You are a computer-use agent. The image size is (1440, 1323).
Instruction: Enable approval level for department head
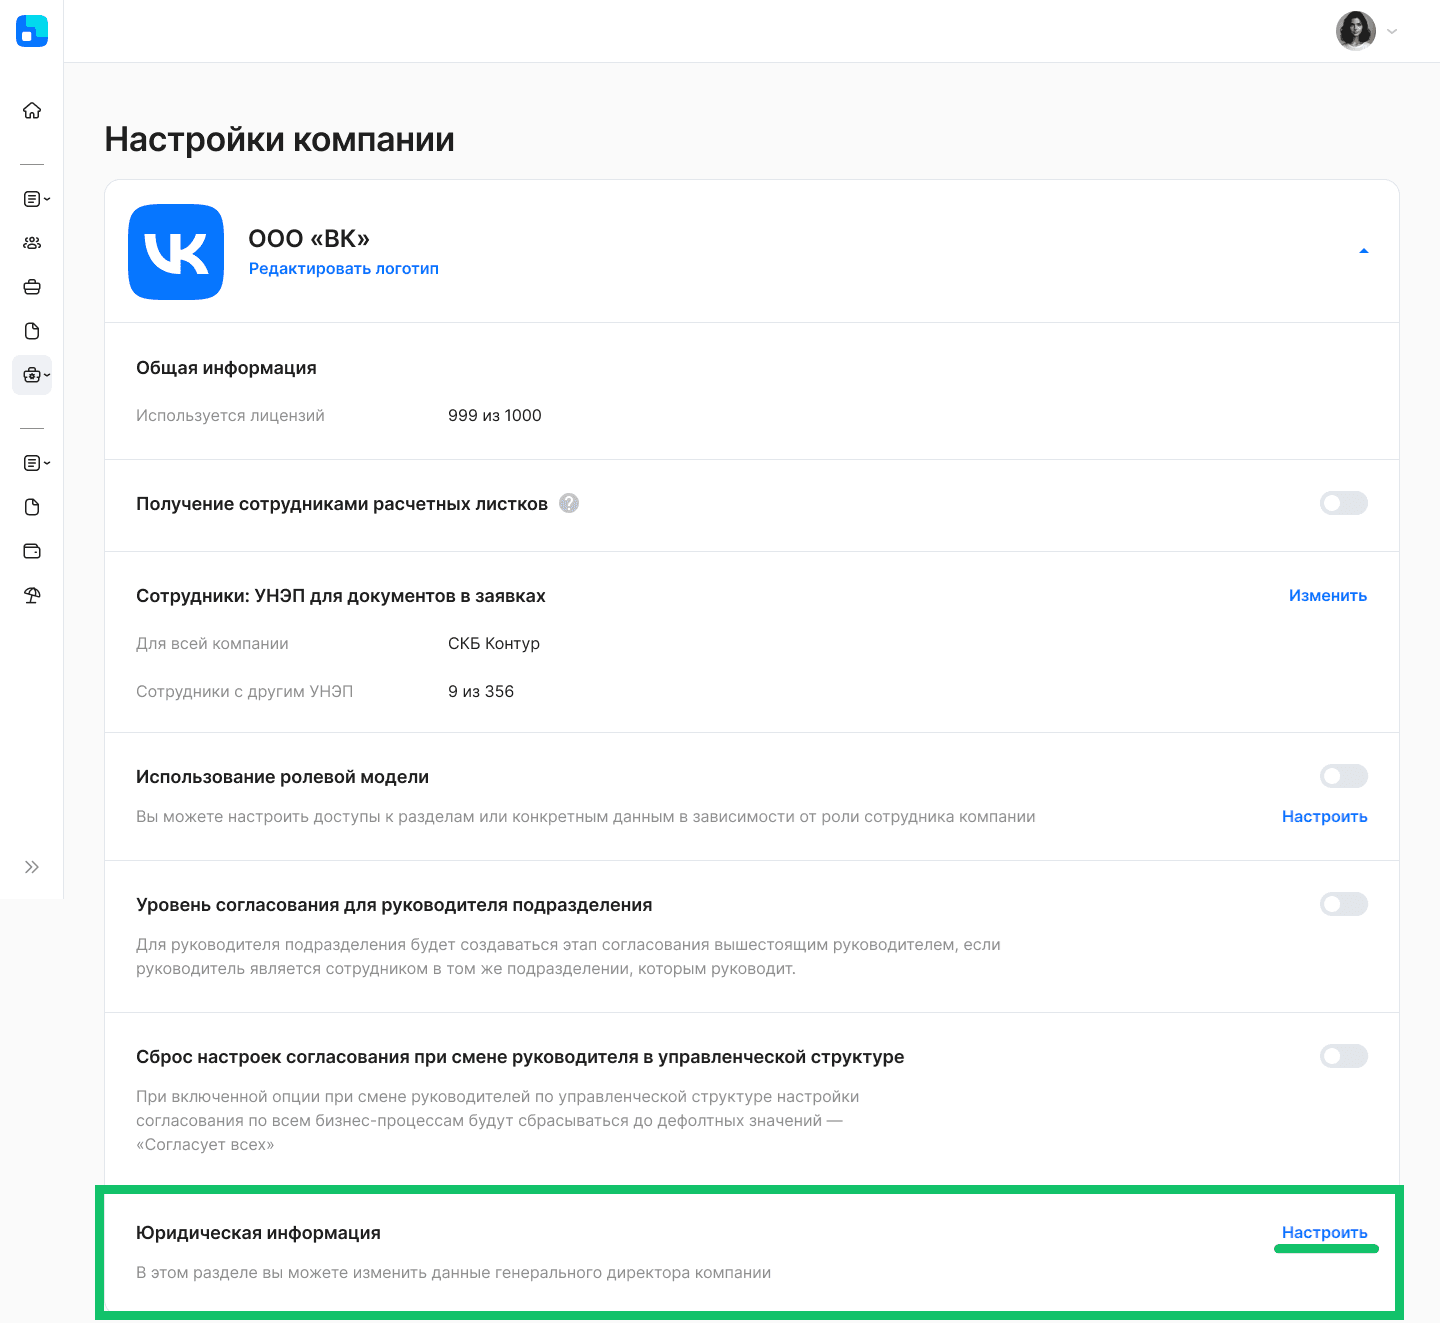click(1343, 904)
